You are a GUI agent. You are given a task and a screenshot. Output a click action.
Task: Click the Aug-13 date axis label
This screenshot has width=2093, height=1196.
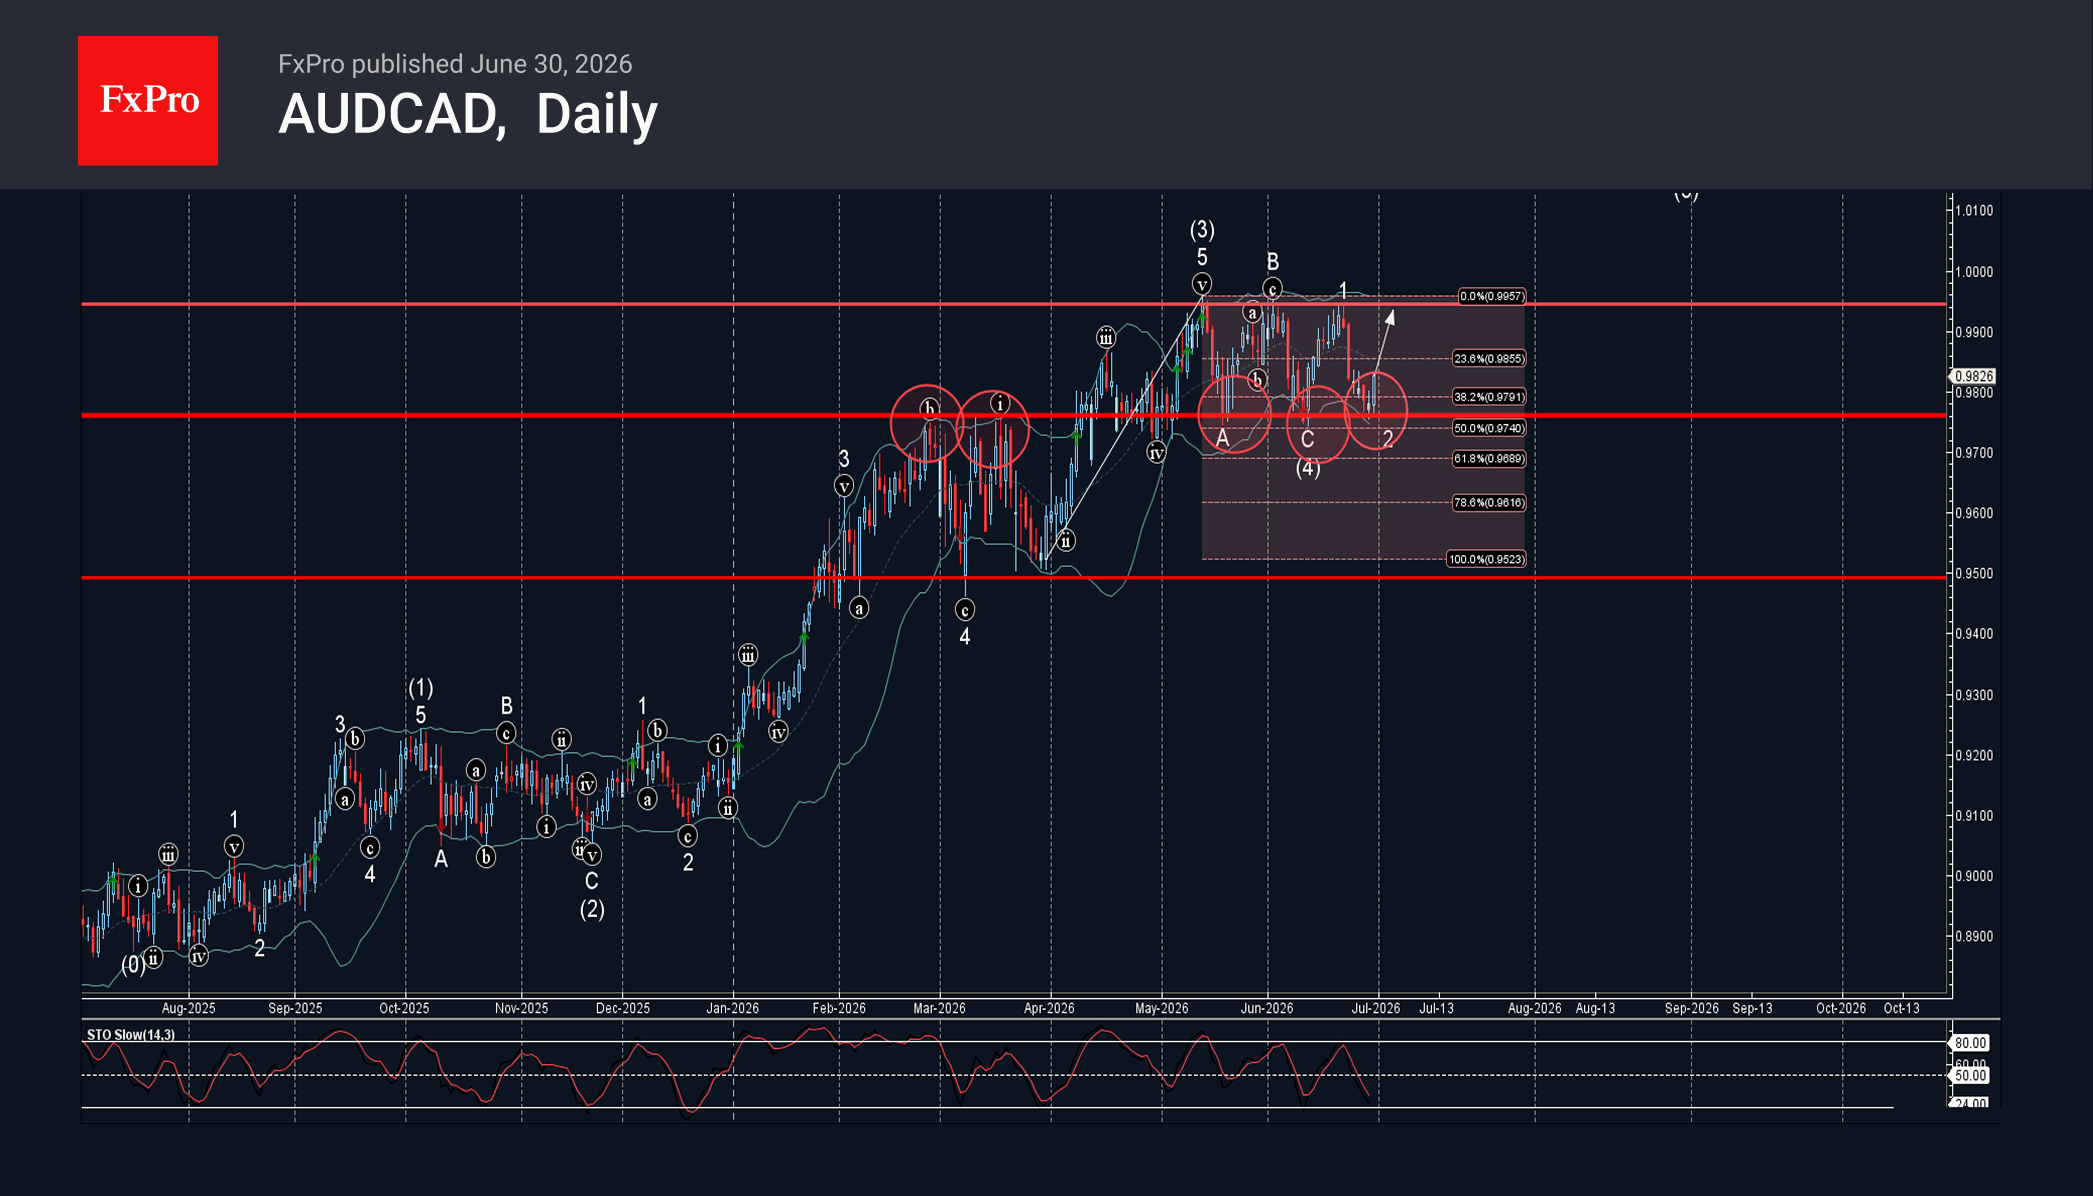click(x=1595, y=1008)
